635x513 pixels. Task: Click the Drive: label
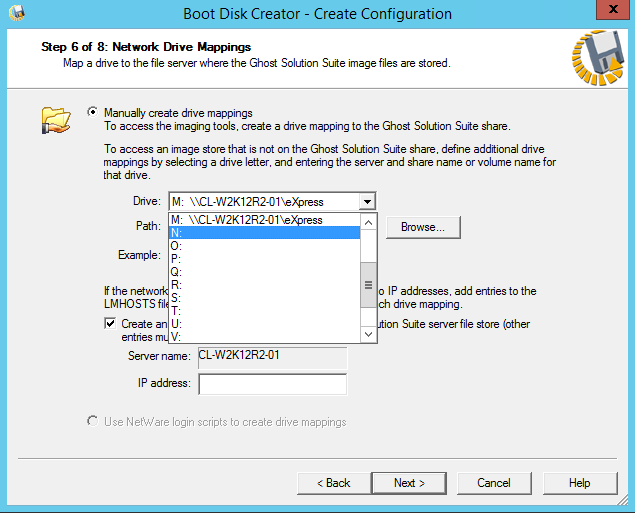click(147, 201)
